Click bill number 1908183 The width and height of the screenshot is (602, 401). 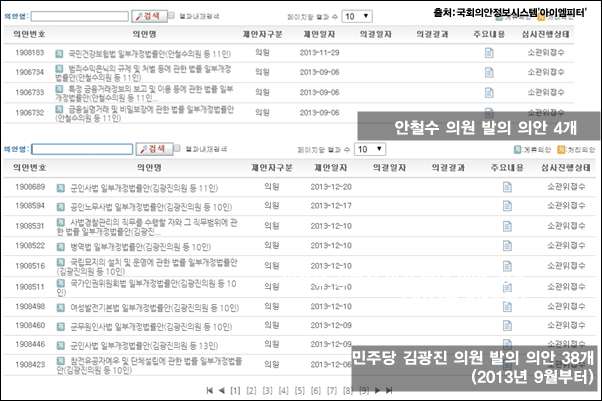pyautogui.click(x=30, y=53)
